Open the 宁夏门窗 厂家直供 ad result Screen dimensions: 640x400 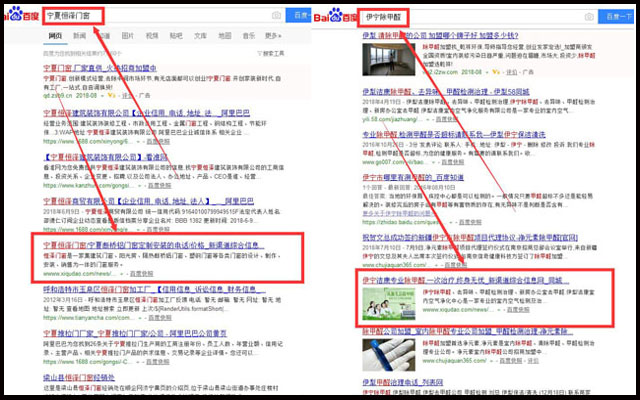[100, 68]
